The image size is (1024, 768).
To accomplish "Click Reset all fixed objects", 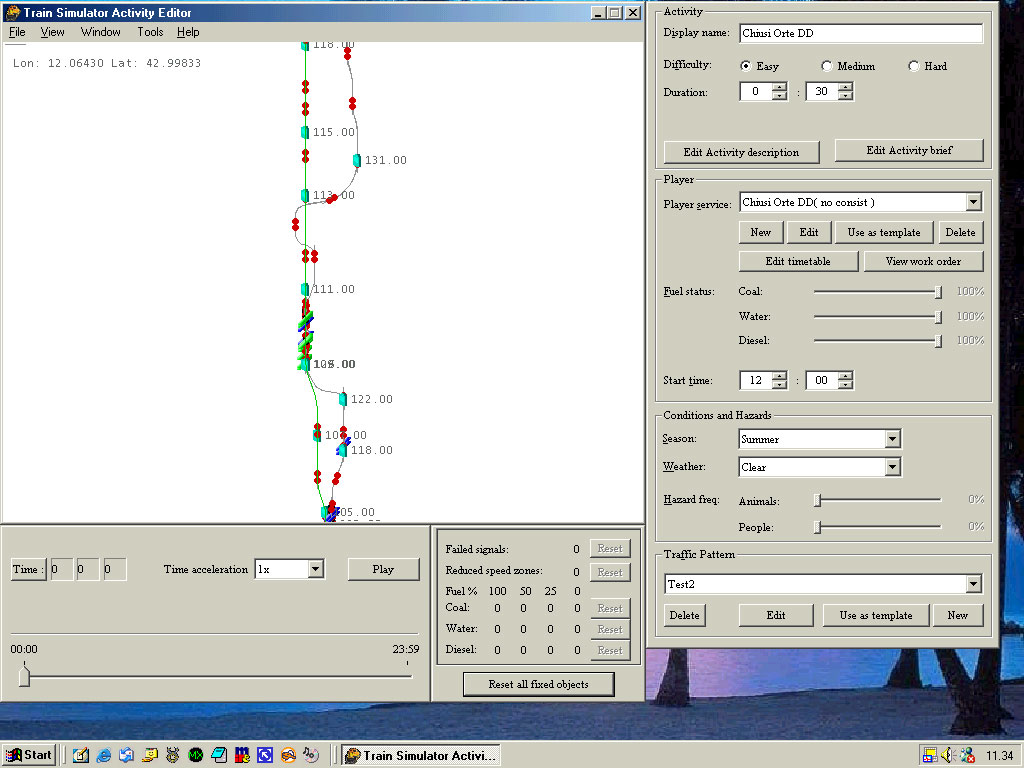I will click(538, 684).
